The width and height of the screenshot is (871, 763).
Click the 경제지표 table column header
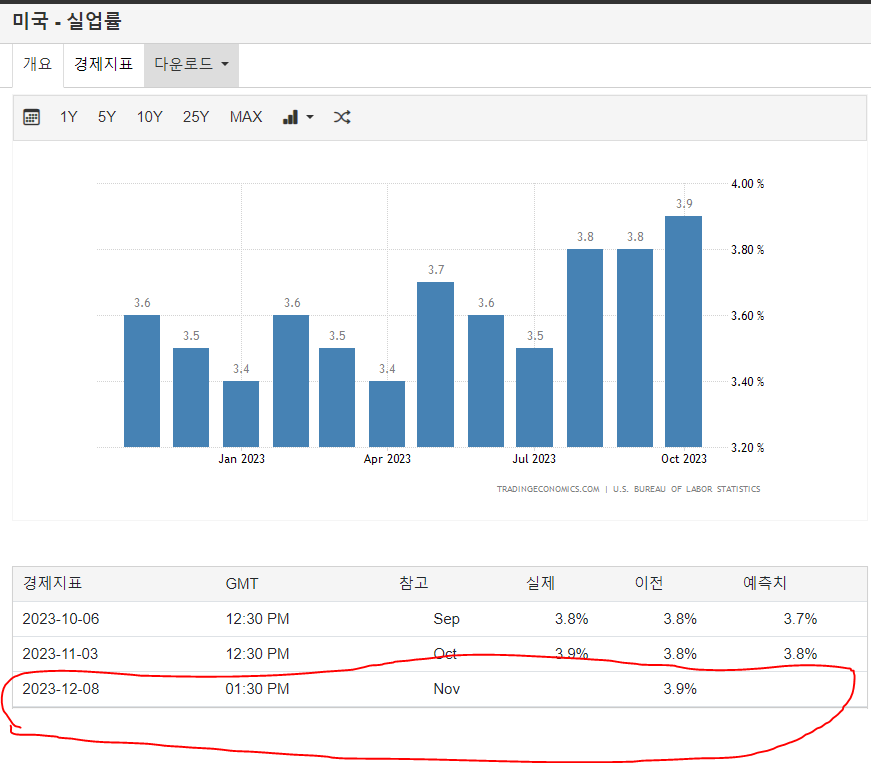[x=52, y=583]
